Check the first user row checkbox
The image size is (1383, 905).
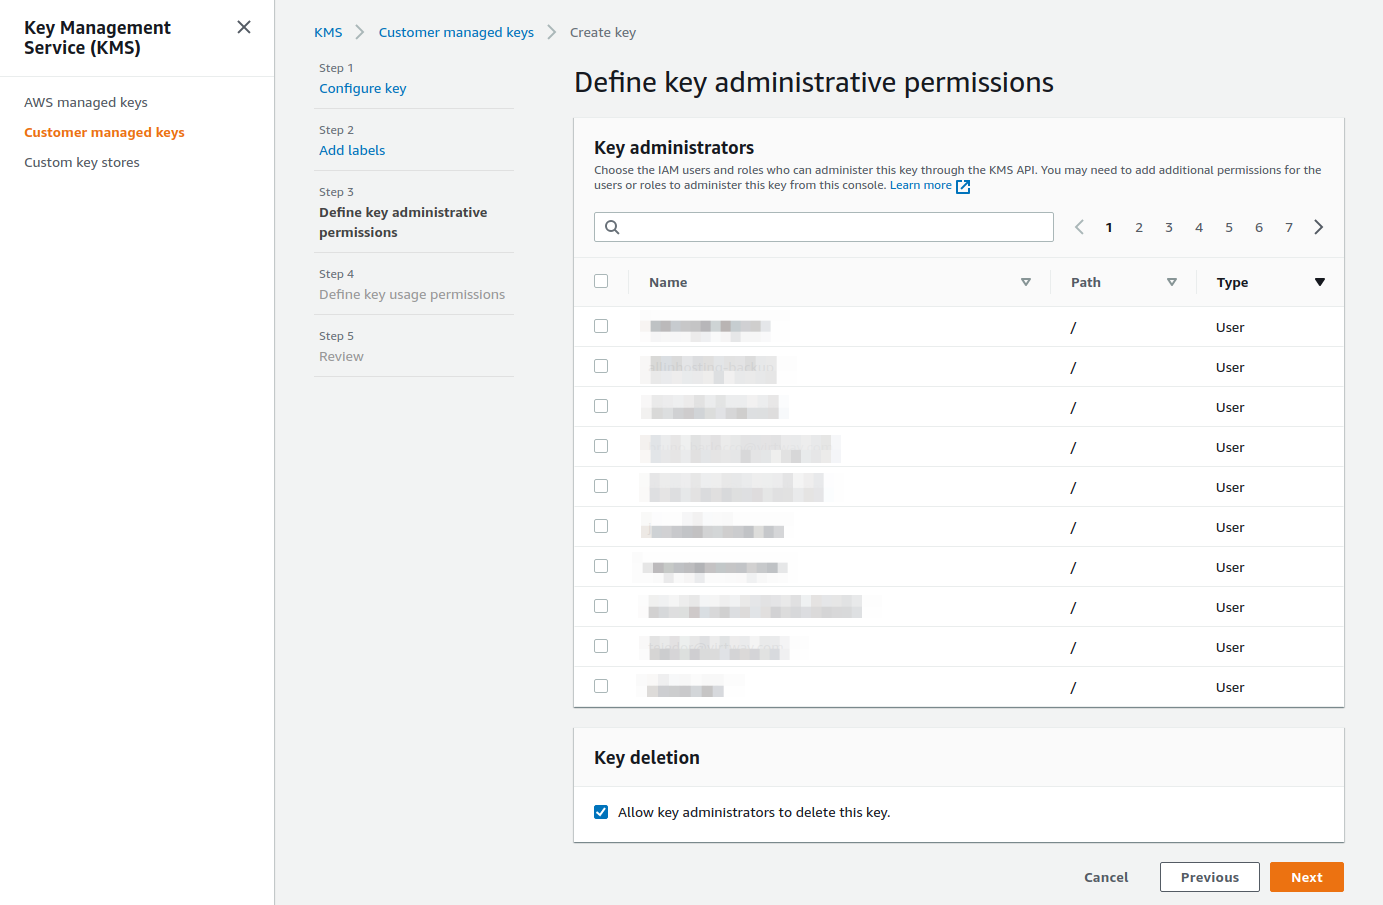coord(601,326)
